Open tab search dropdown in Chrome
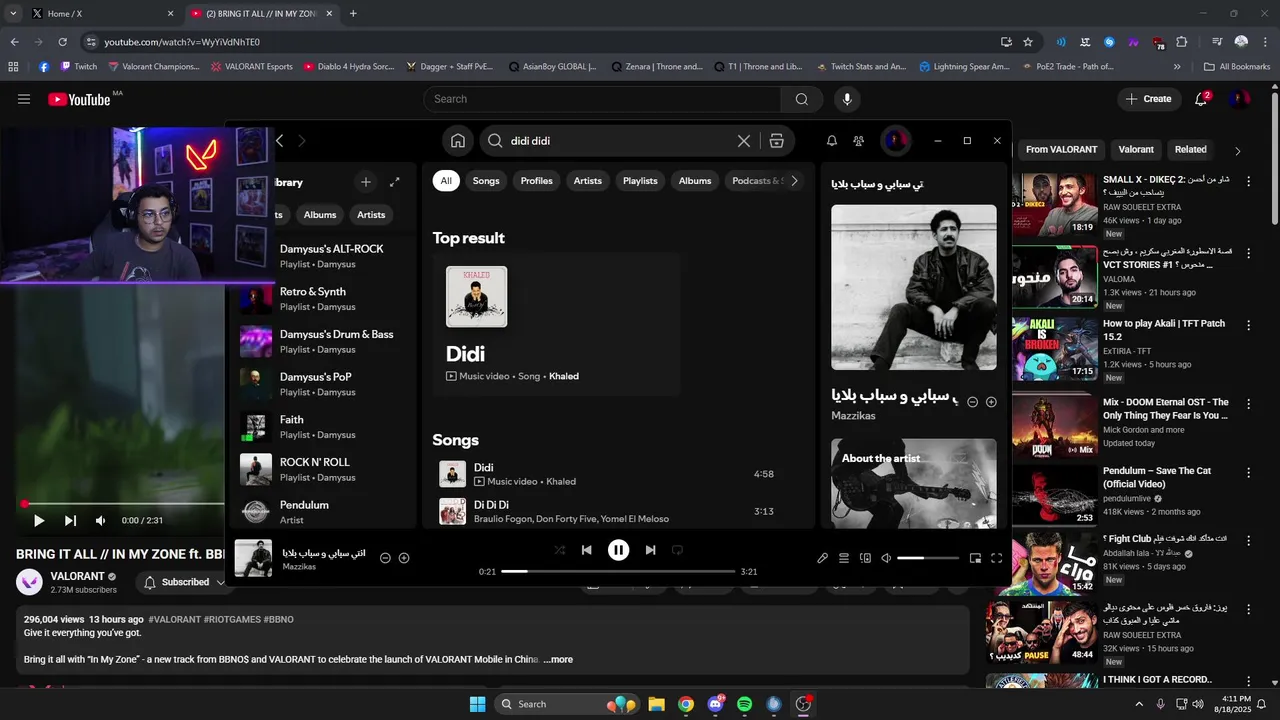This screenshot has width=1280, height=720. click(x=13, y=14)
